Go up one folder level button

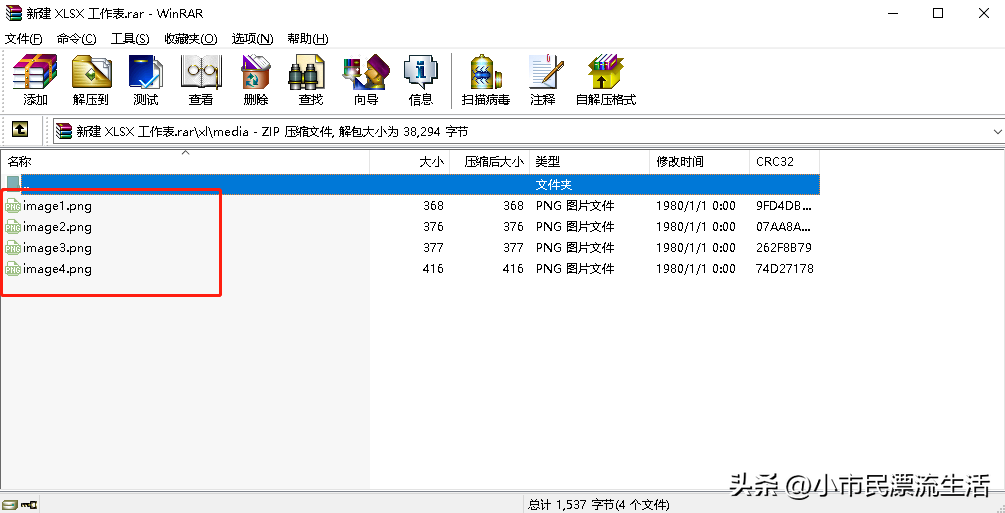coord(20,130)
